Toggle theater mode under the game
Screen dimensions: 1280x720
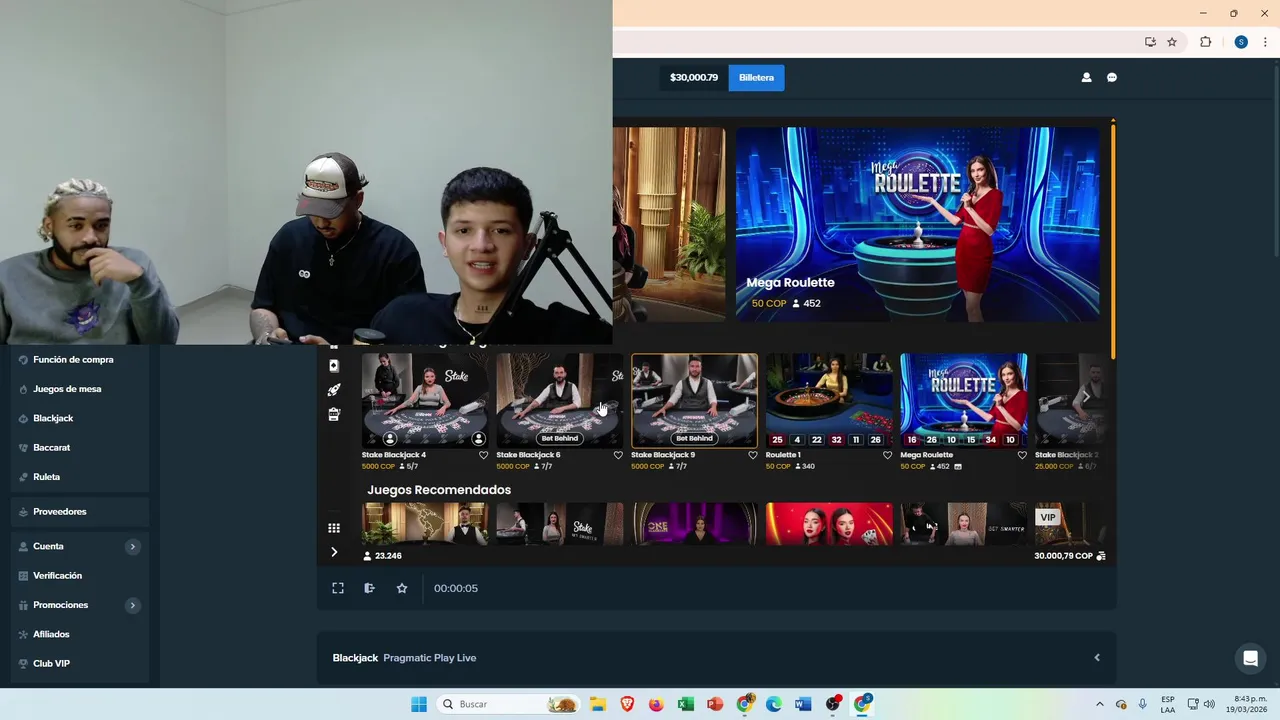[x=369, y=588]
